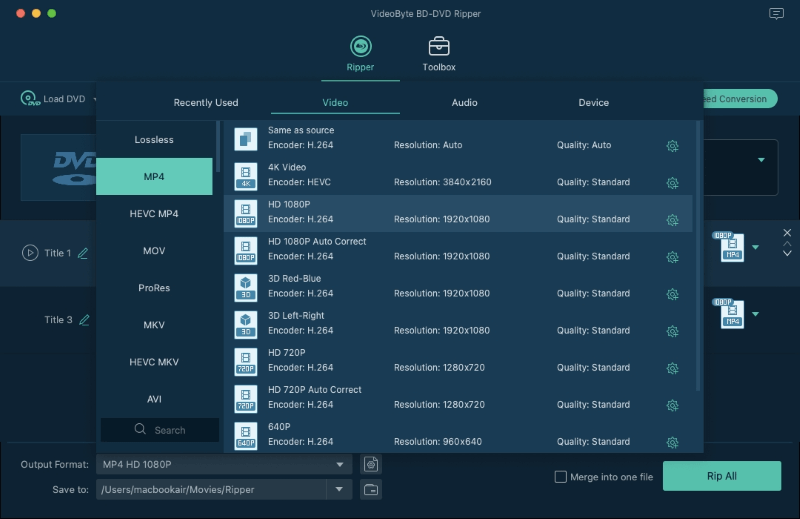This screenshot has width=800, height=519.
Task: Open settings gear for HD 720P Auto Correct
Action: pyautogui.click(x=672, y=406)
